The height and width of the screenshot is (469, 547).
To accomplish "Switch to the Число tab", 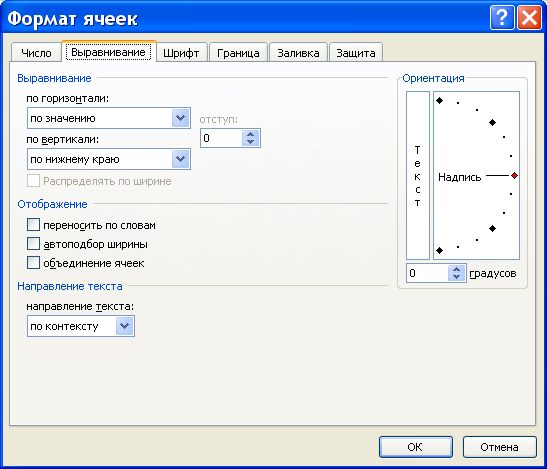I will tap(36, 53).
